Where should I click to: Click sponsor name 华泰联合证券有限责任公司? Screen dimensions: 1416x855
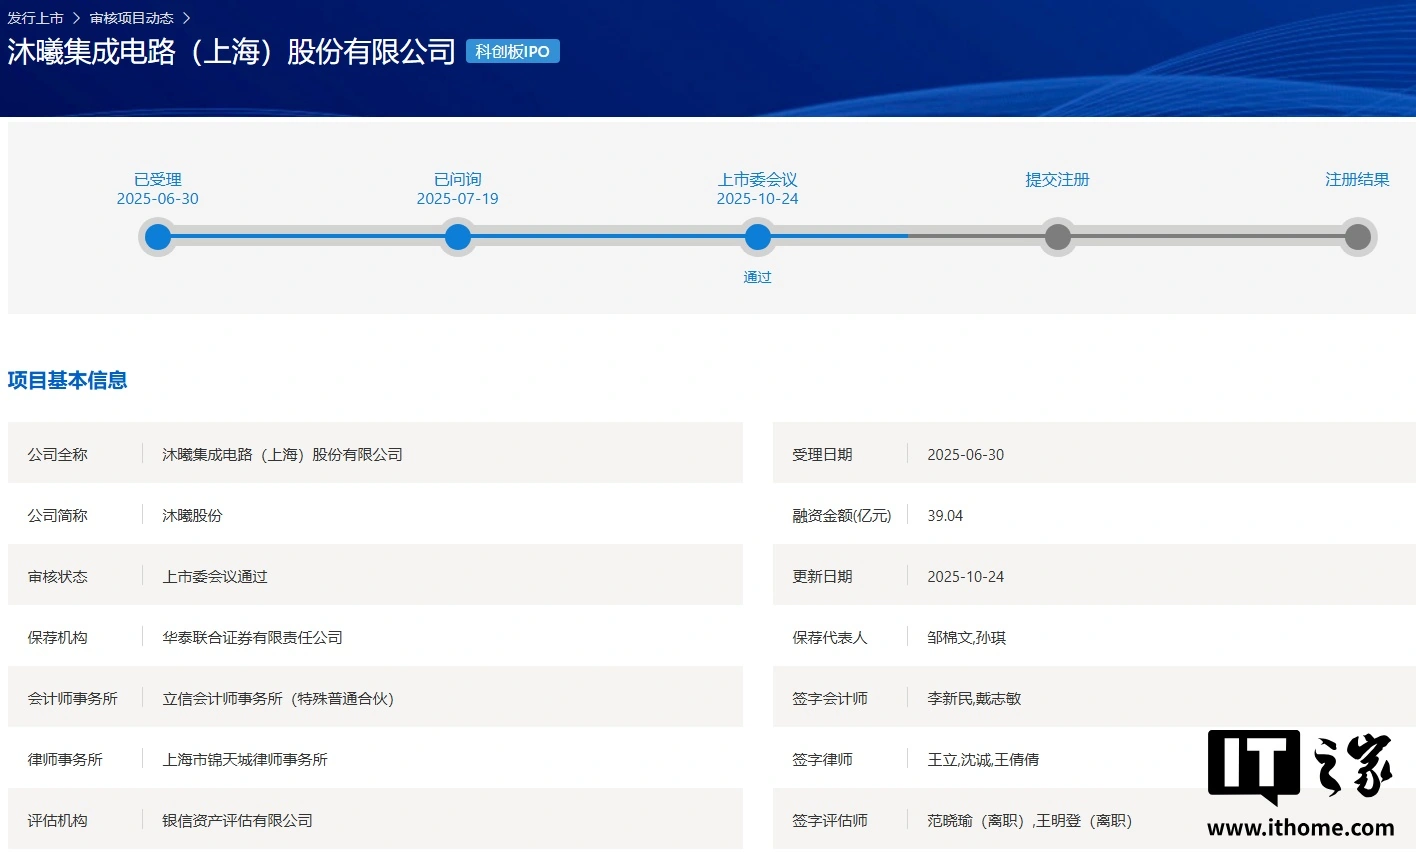pyautogui.click(x=252, y=637)
